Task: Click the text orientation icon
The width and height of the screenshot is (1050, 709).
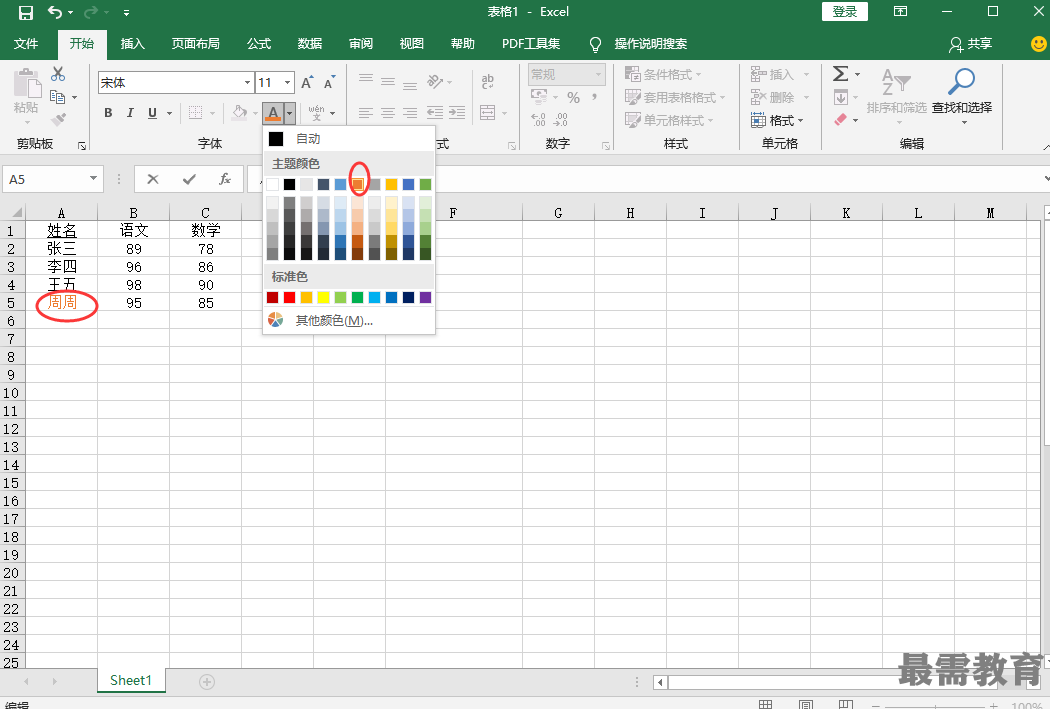Action: (x=435, y=82)
